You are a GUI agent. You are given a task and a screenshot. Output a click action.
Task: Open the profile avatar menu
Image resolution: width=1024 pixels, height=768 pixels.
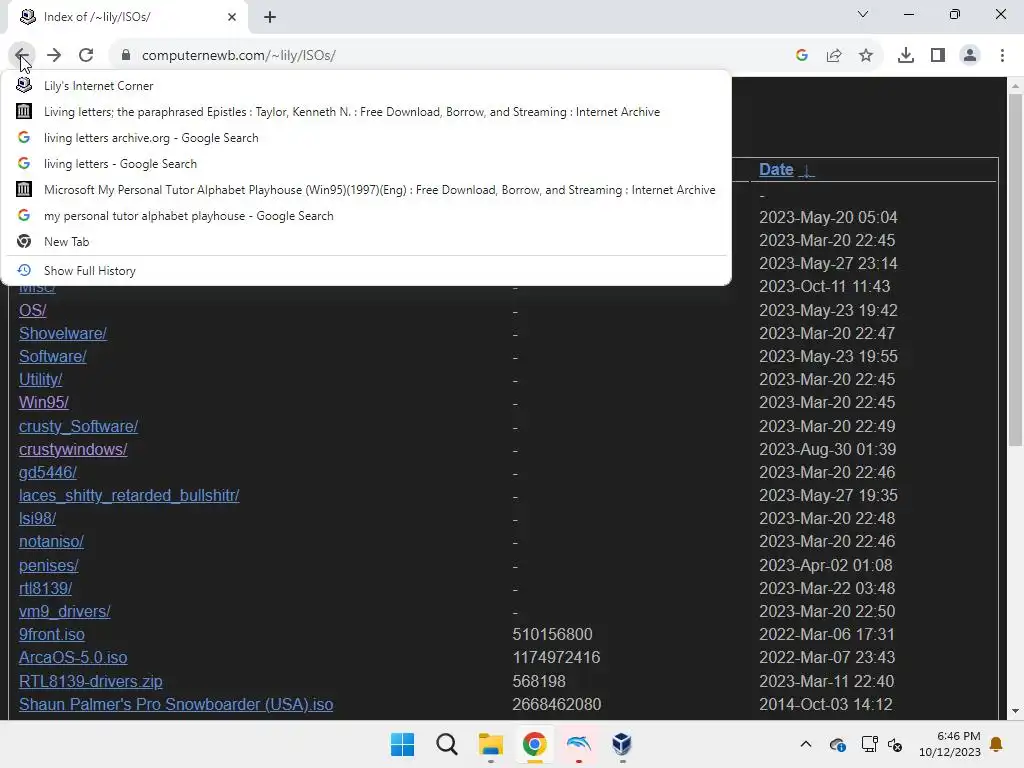click(x=970, y=55)
